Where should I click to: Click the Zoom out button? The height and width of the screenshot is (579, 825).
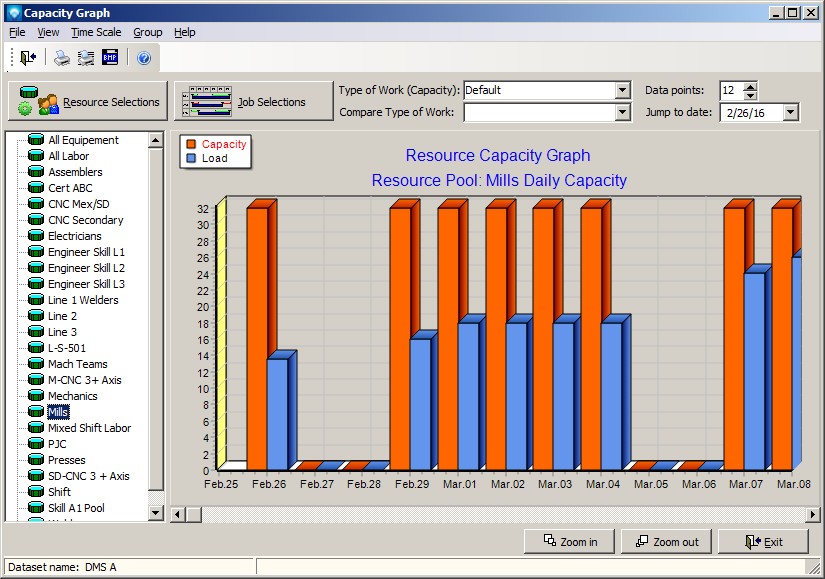click(666, 542)
